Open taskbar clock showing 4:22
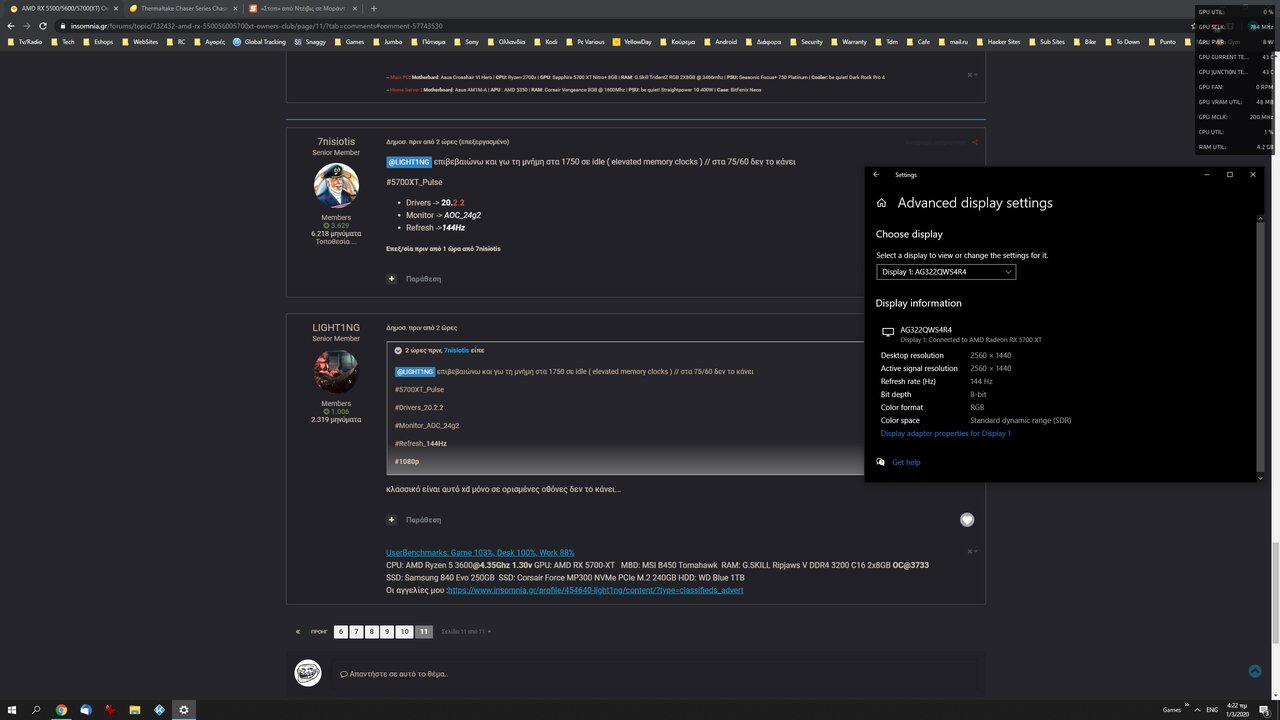1280x720 pixels. [1238, 710]
